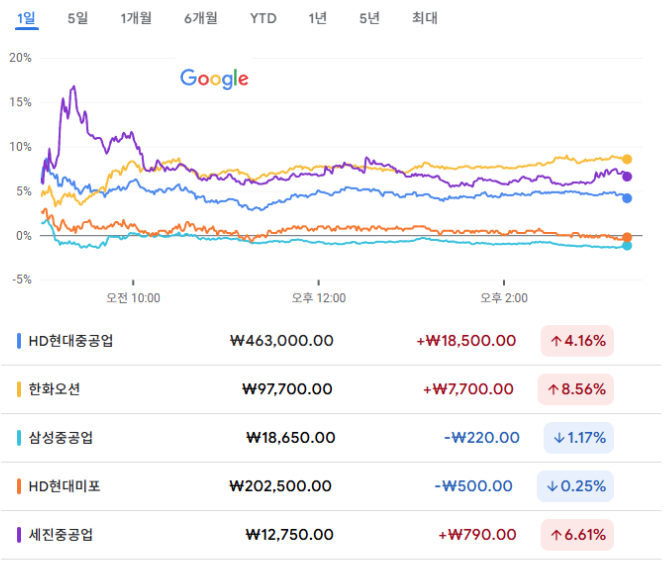Open the 세진중공업 stock row
The image size is (669, 568).
pos(331,535)
